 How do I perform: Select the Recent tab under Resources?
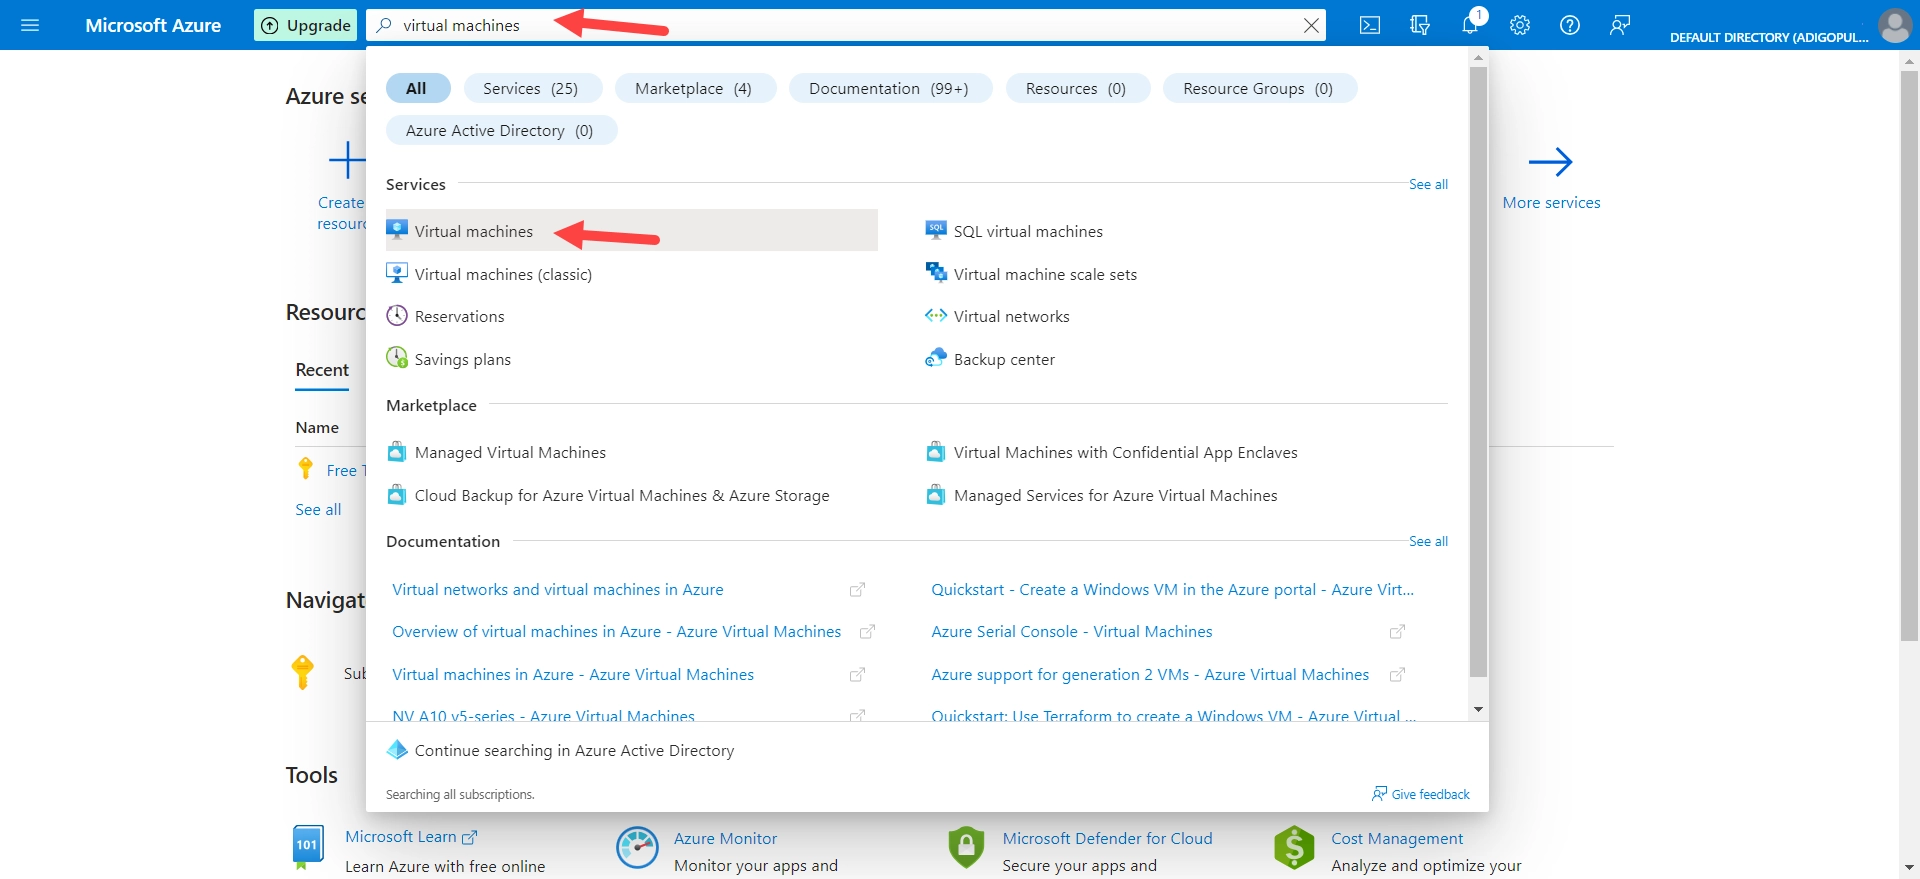click(322, 370)
